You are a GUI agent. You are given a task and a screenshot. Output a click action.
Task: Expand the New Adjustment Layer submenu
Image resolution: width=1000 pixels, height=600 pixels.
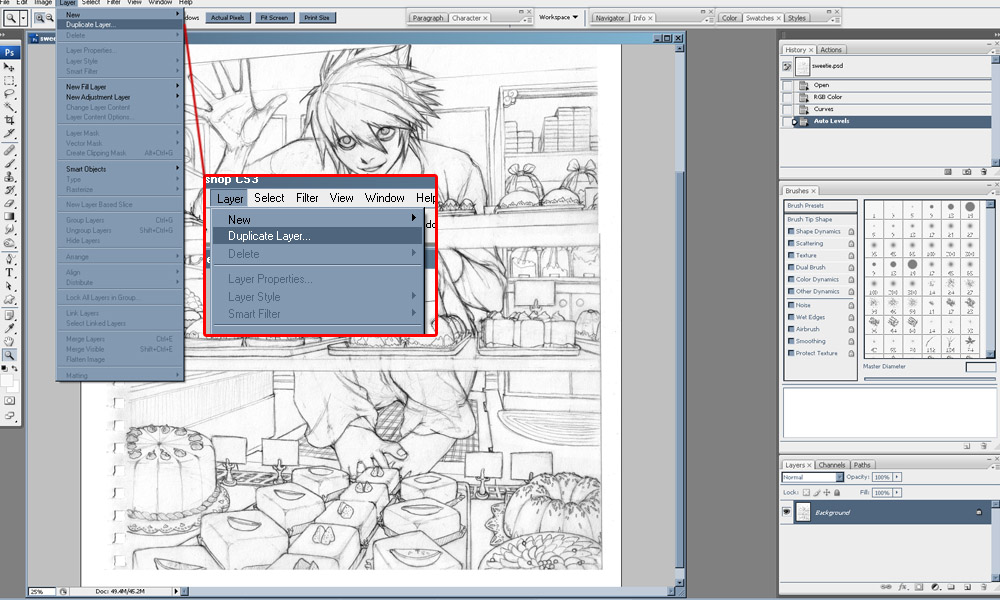coord(121,97)
